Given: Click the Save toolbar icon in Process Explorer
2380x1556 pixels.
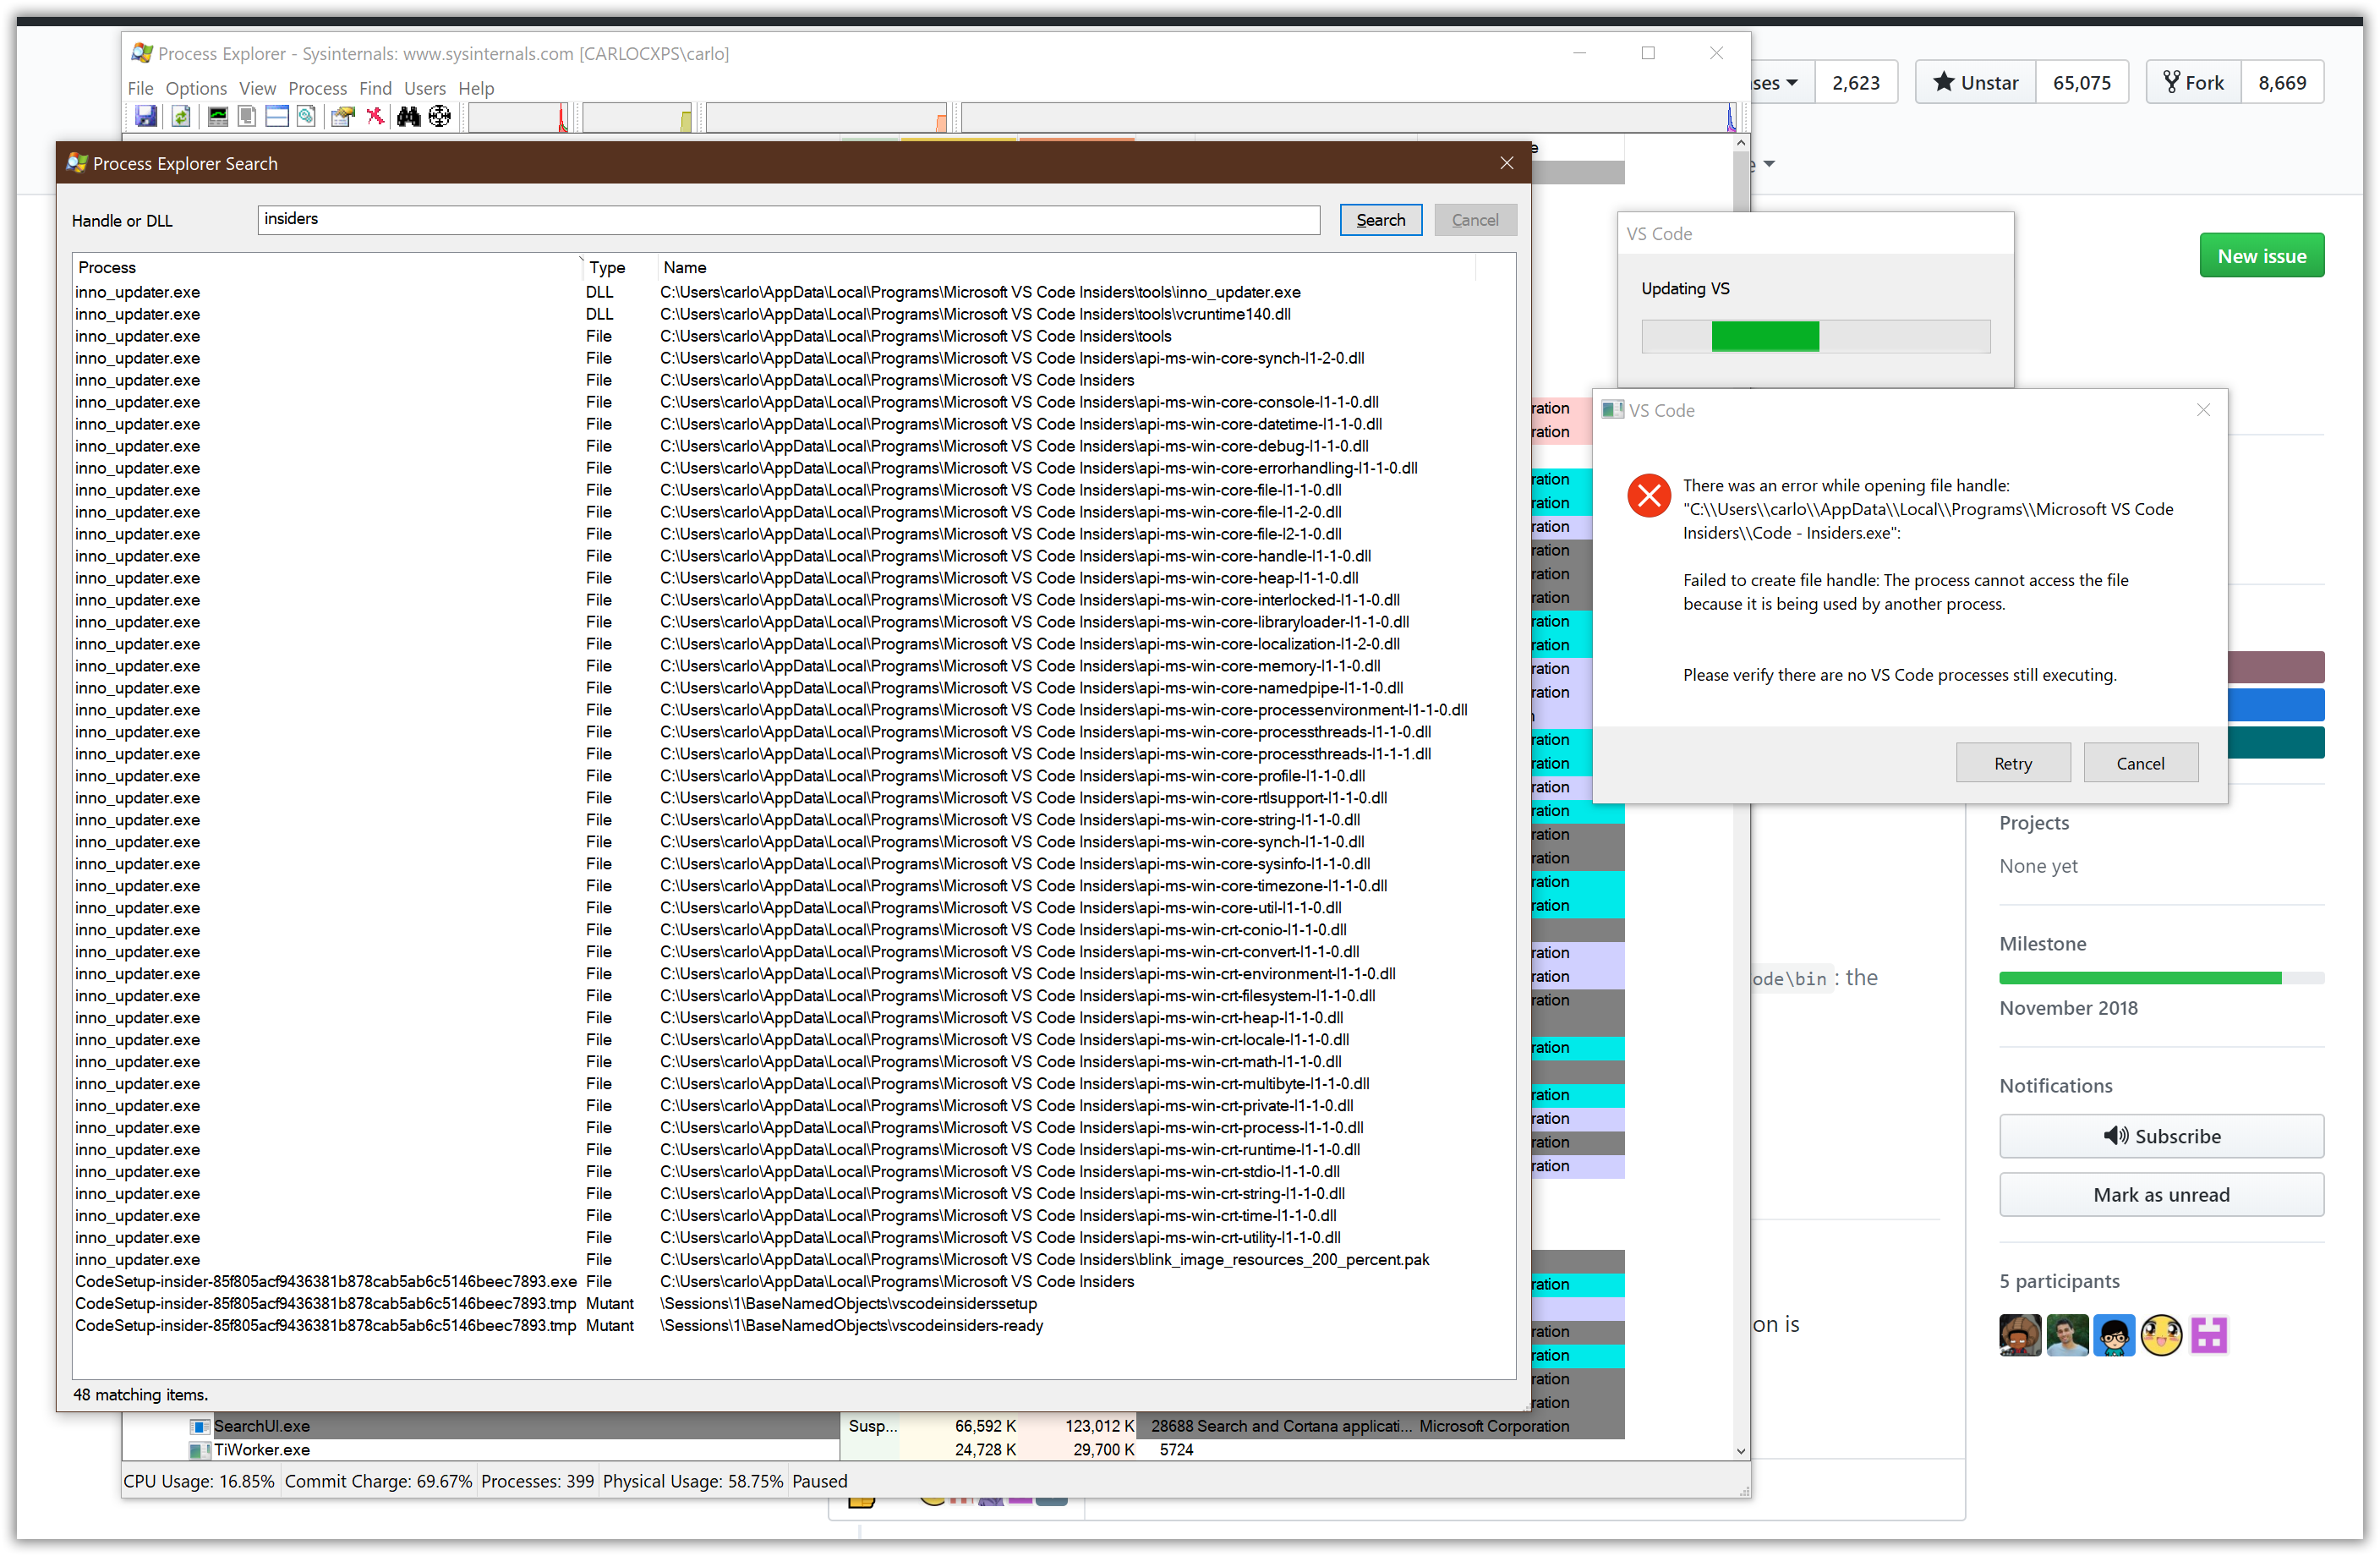Looking at the screenshot, I should point(146,117).
